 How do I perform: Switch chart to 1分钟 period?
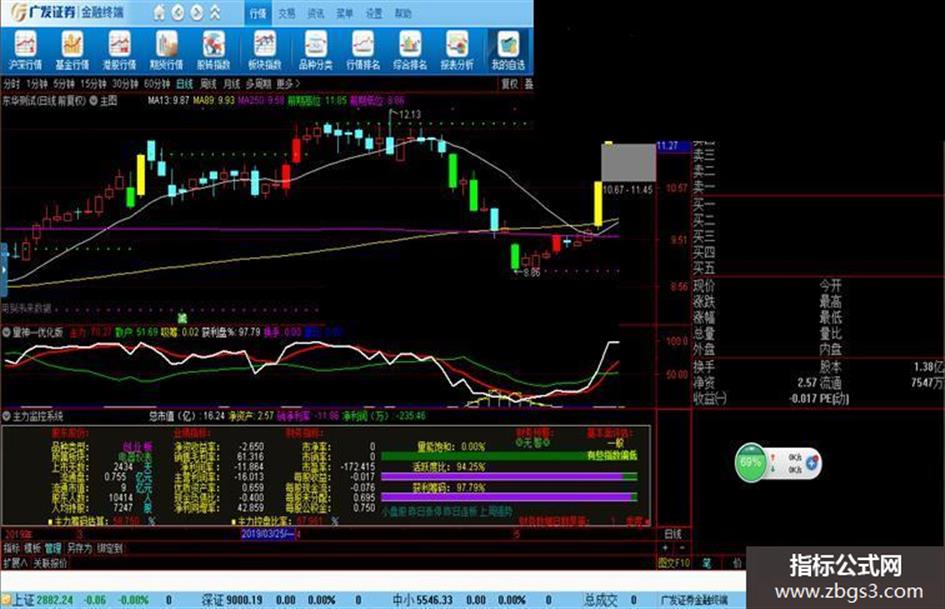(37, 84)
